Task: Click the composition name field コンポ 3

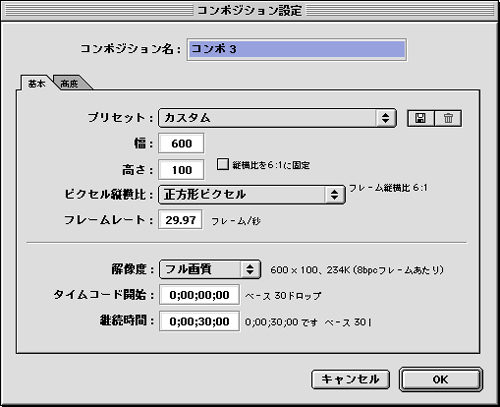Action: tap(297, 49)
